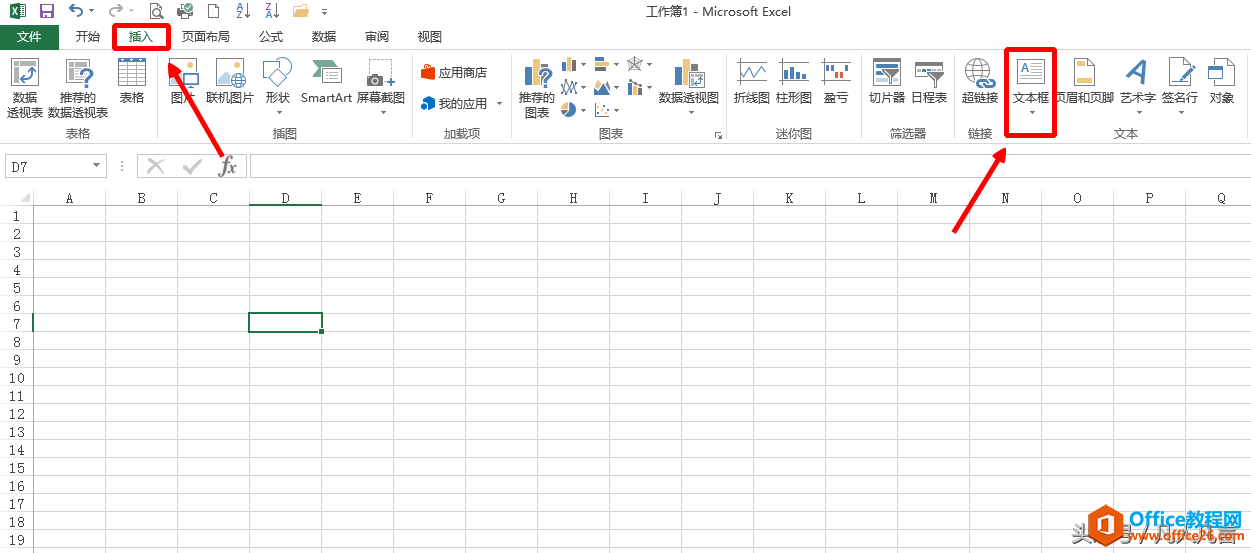Insert a 柱形图 sparkline
Screen dimensions: 1251x553
794,82
